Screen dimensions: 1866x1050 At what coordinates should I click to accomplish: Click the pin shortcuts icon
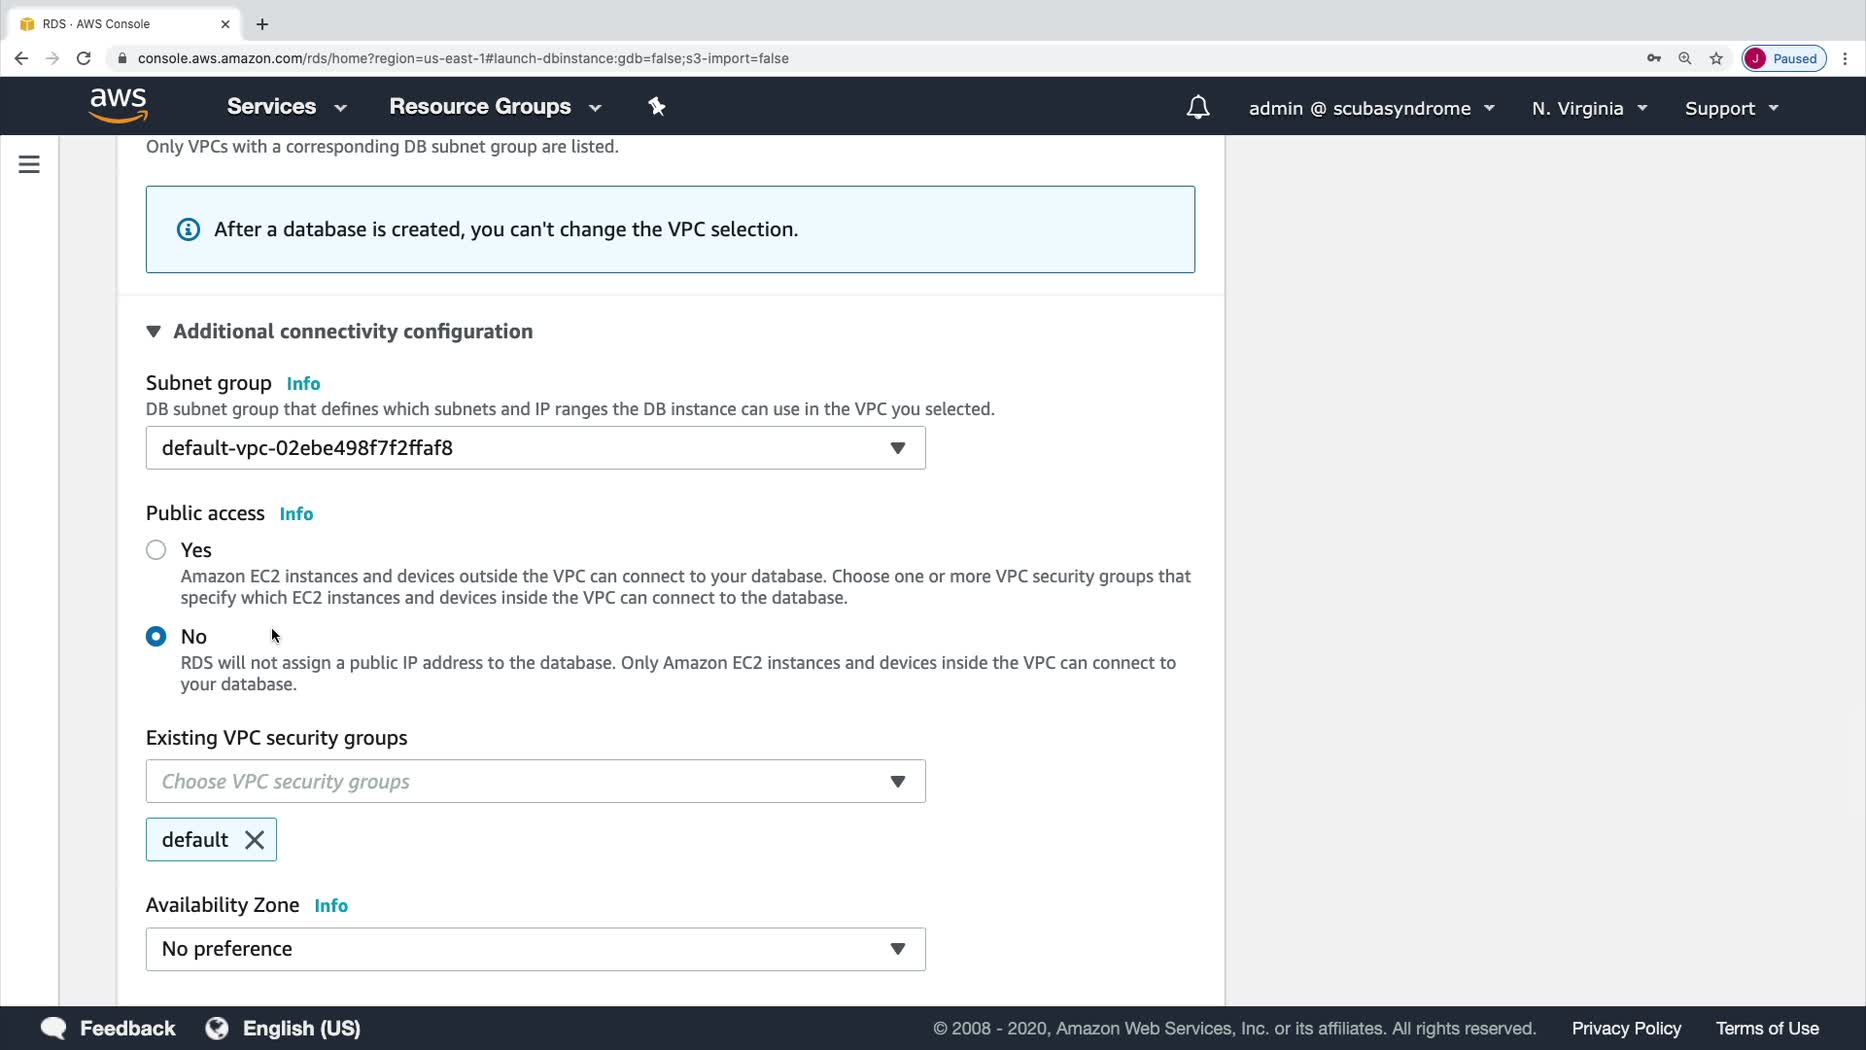tap(657, 106)
